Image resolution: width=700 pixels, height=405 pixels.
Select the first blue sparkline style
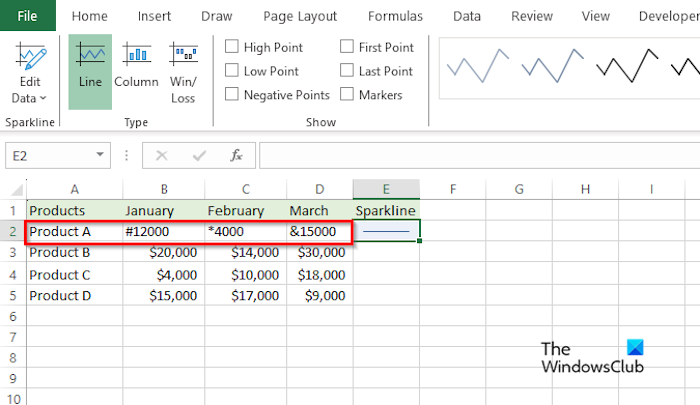pos(478,66)
